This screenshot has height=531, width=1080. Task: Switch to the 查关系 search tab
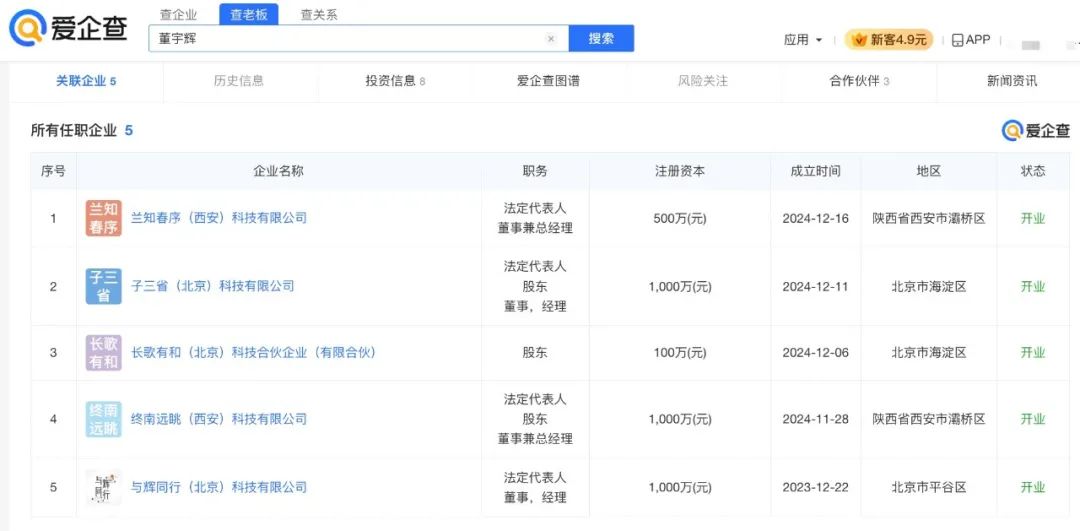pos(319,14)
